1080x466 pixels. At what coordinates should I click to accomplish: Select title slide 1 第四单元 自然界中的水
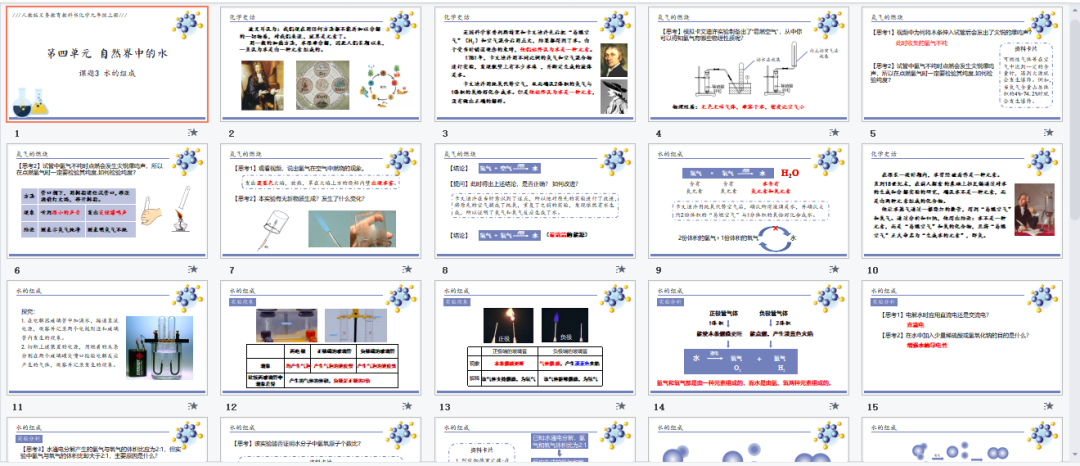click(x=107, y=65)
